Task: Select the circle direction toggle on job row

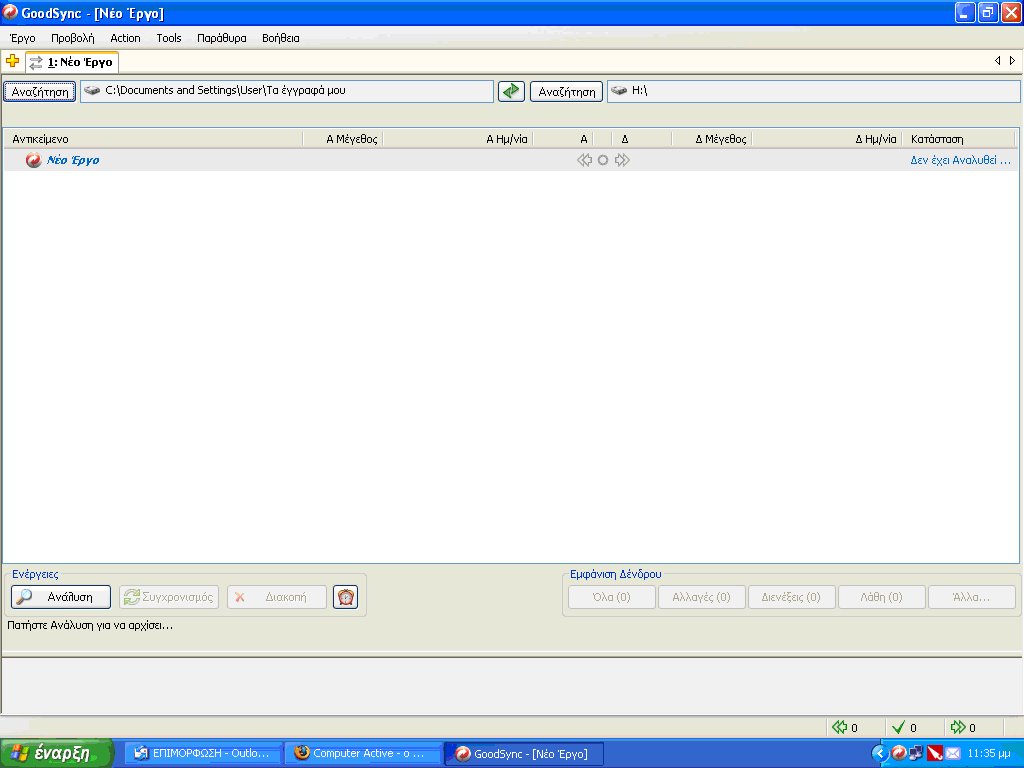Action: coord(603,160)
